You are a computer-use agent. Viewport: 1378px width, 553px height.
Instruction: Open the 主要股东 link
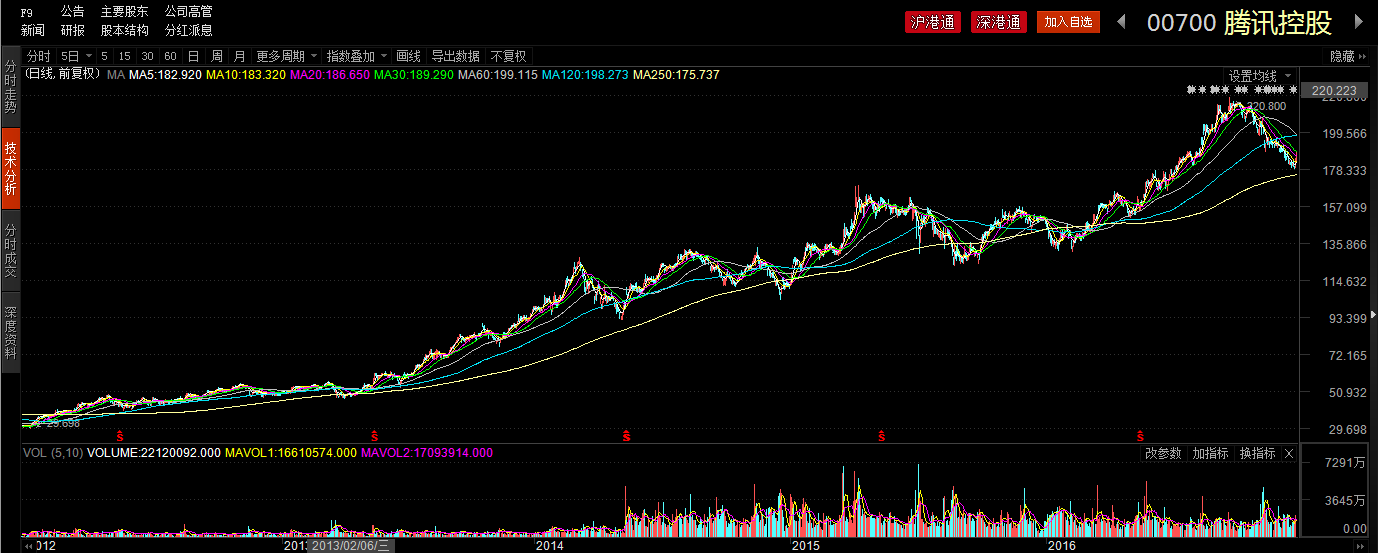click(124, 11)
